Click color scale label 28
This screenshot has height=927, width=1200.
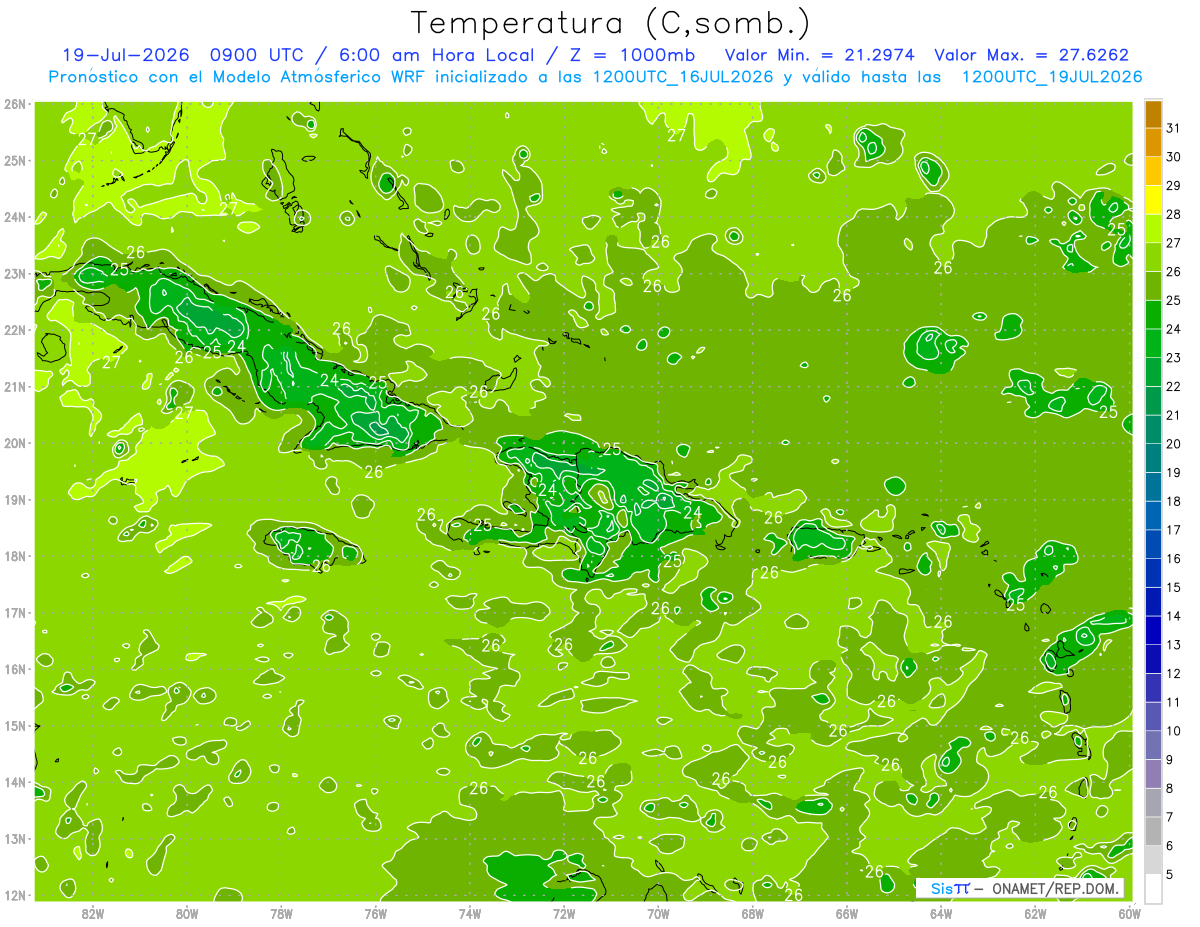[x=1174, y=214]
